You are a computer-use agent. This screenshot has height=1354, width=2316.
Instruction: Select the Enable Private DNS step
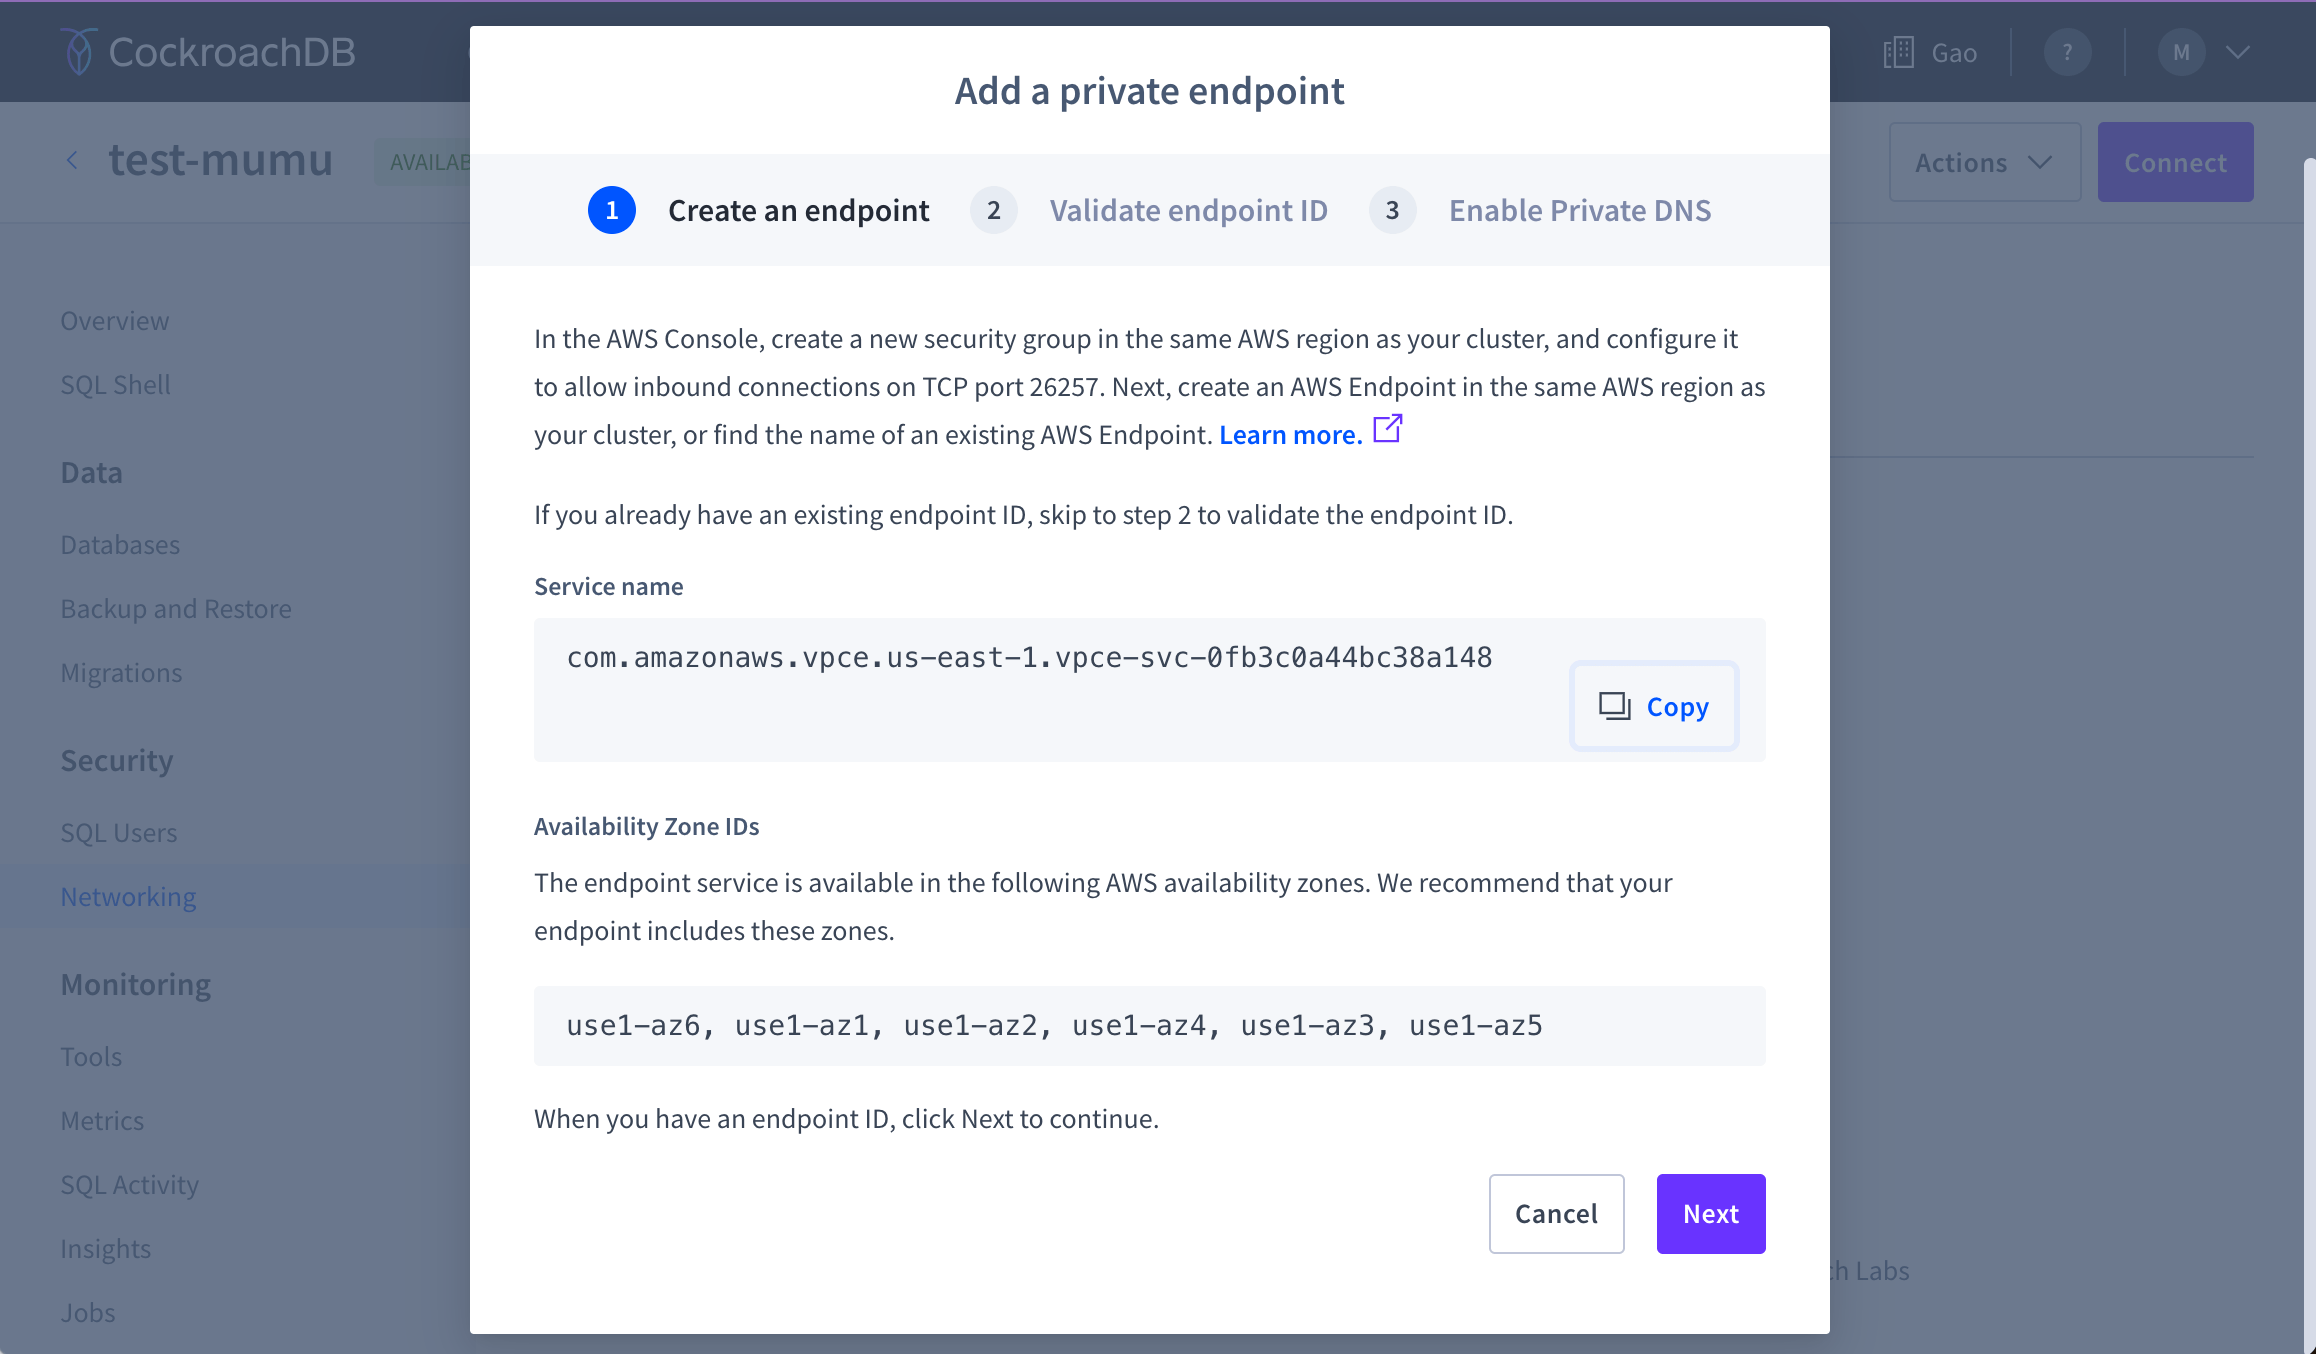coord(1579,210)
